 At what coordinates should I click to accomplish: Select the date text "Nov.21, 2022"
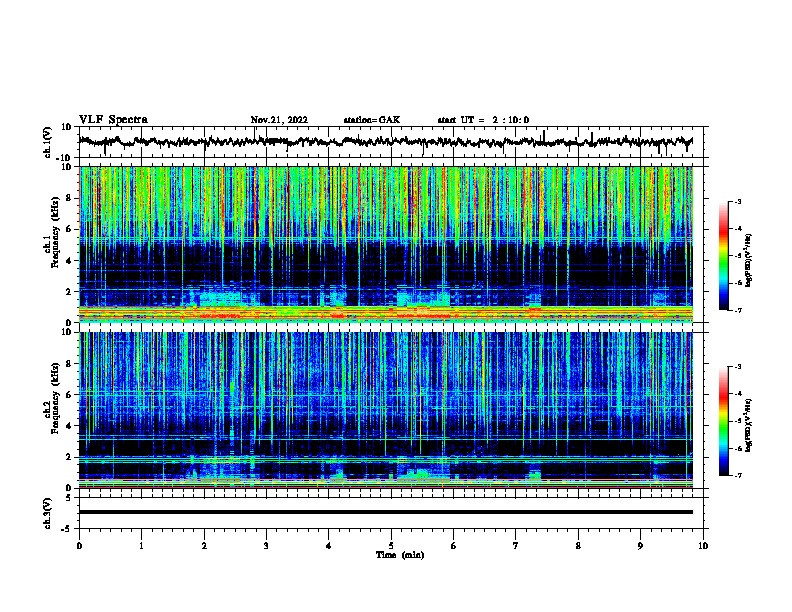pos(279,120)
